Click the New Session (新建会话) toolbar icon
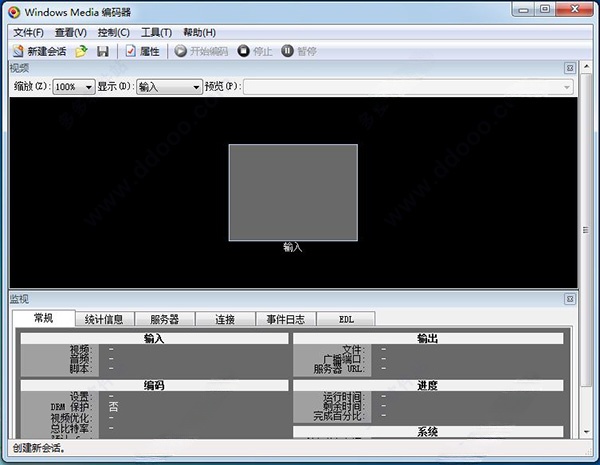 pos(18,51)
